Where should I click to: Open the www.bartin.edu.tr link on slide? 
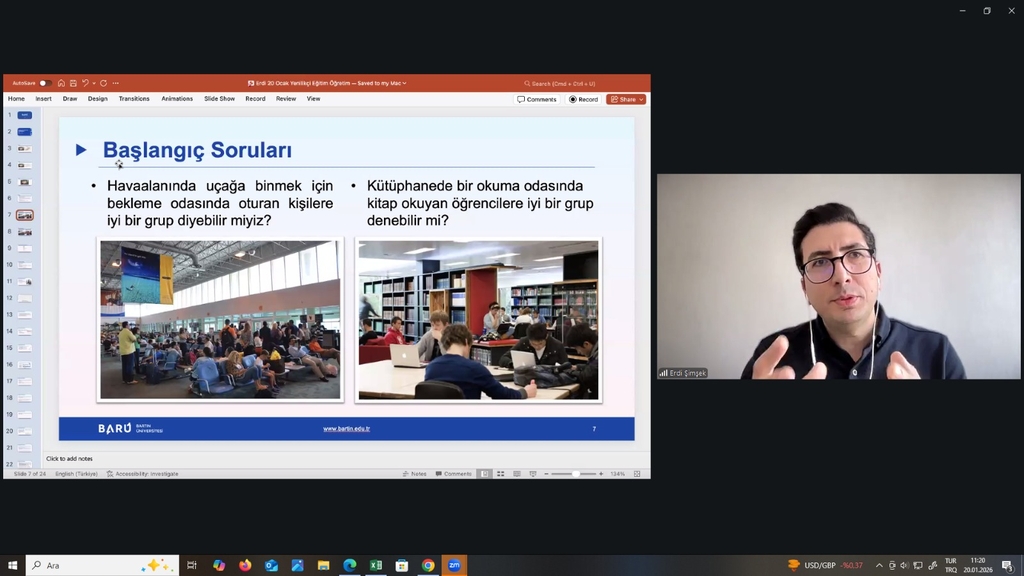tap(346, 429)
